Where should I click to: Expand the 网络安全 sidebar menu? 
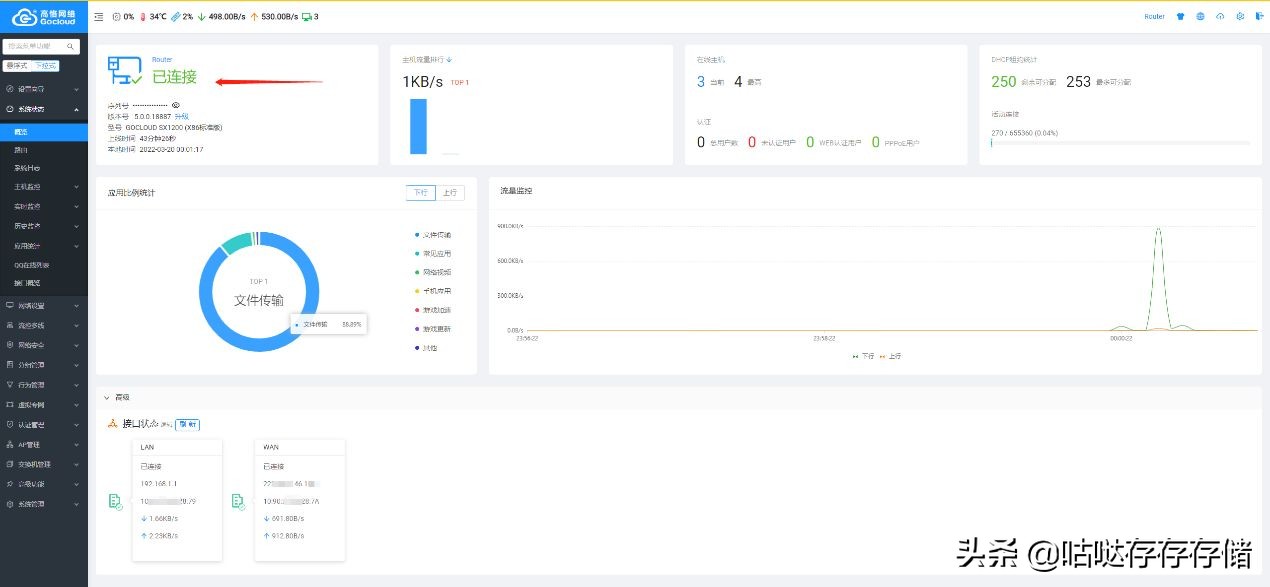pos(44,345)
